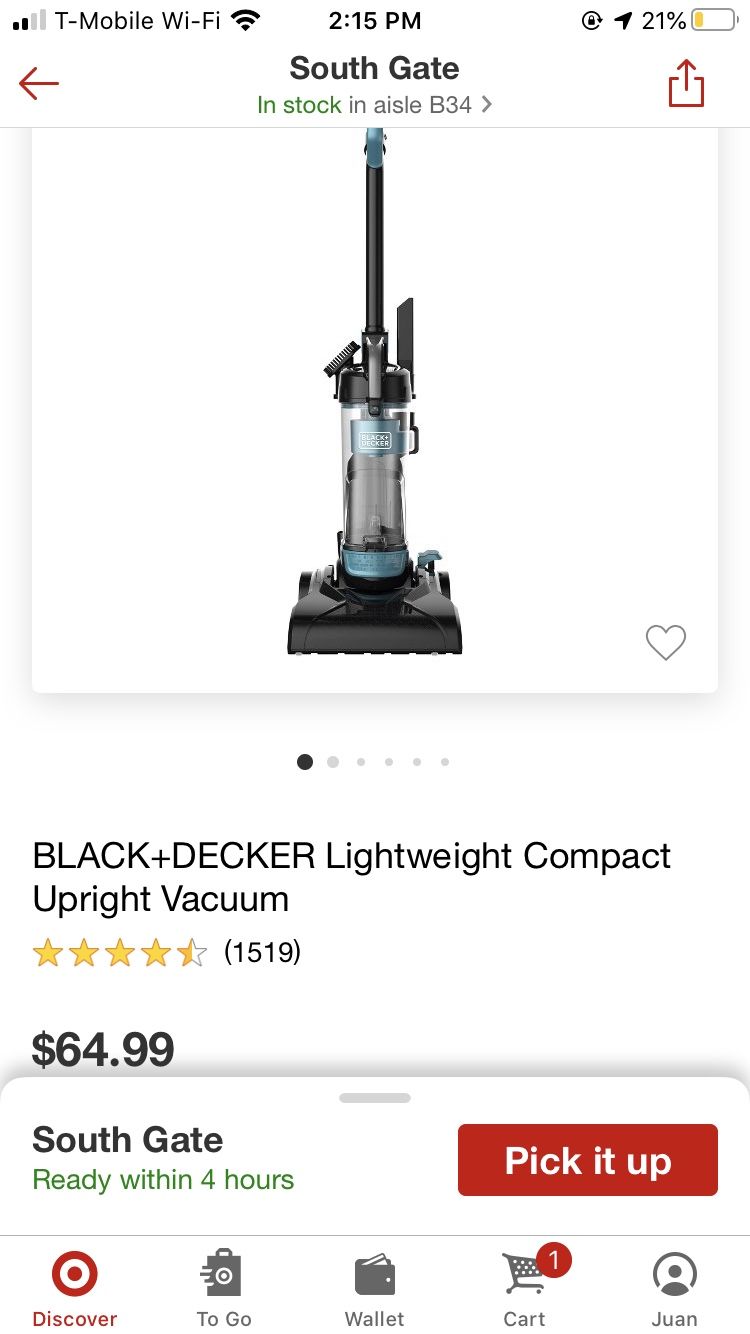The width and height of the screenshot is (750, 1334).
Task: Open the share sheet icon
Action: [686, 83]
